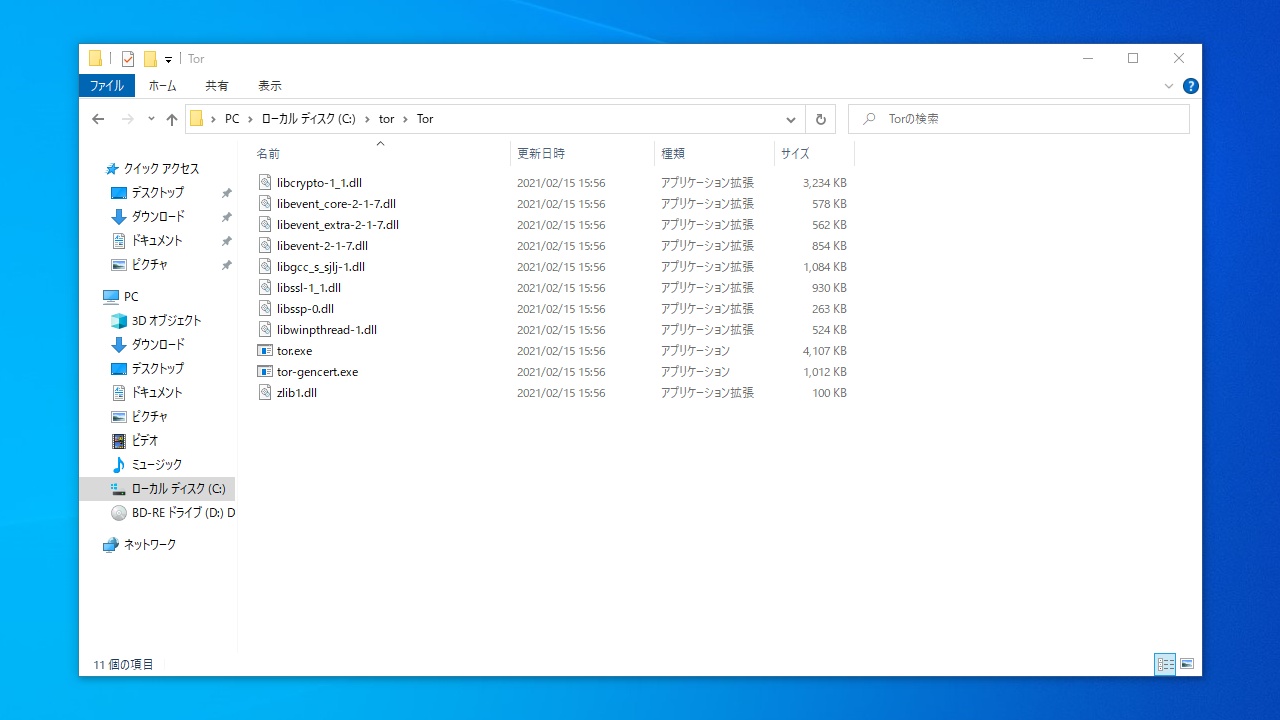This screenshot has width=1280, height=720.
Task: Select the libevent_extra-2-1-7.dll file name
Action: pyautogui.click(x=338, y=225)
